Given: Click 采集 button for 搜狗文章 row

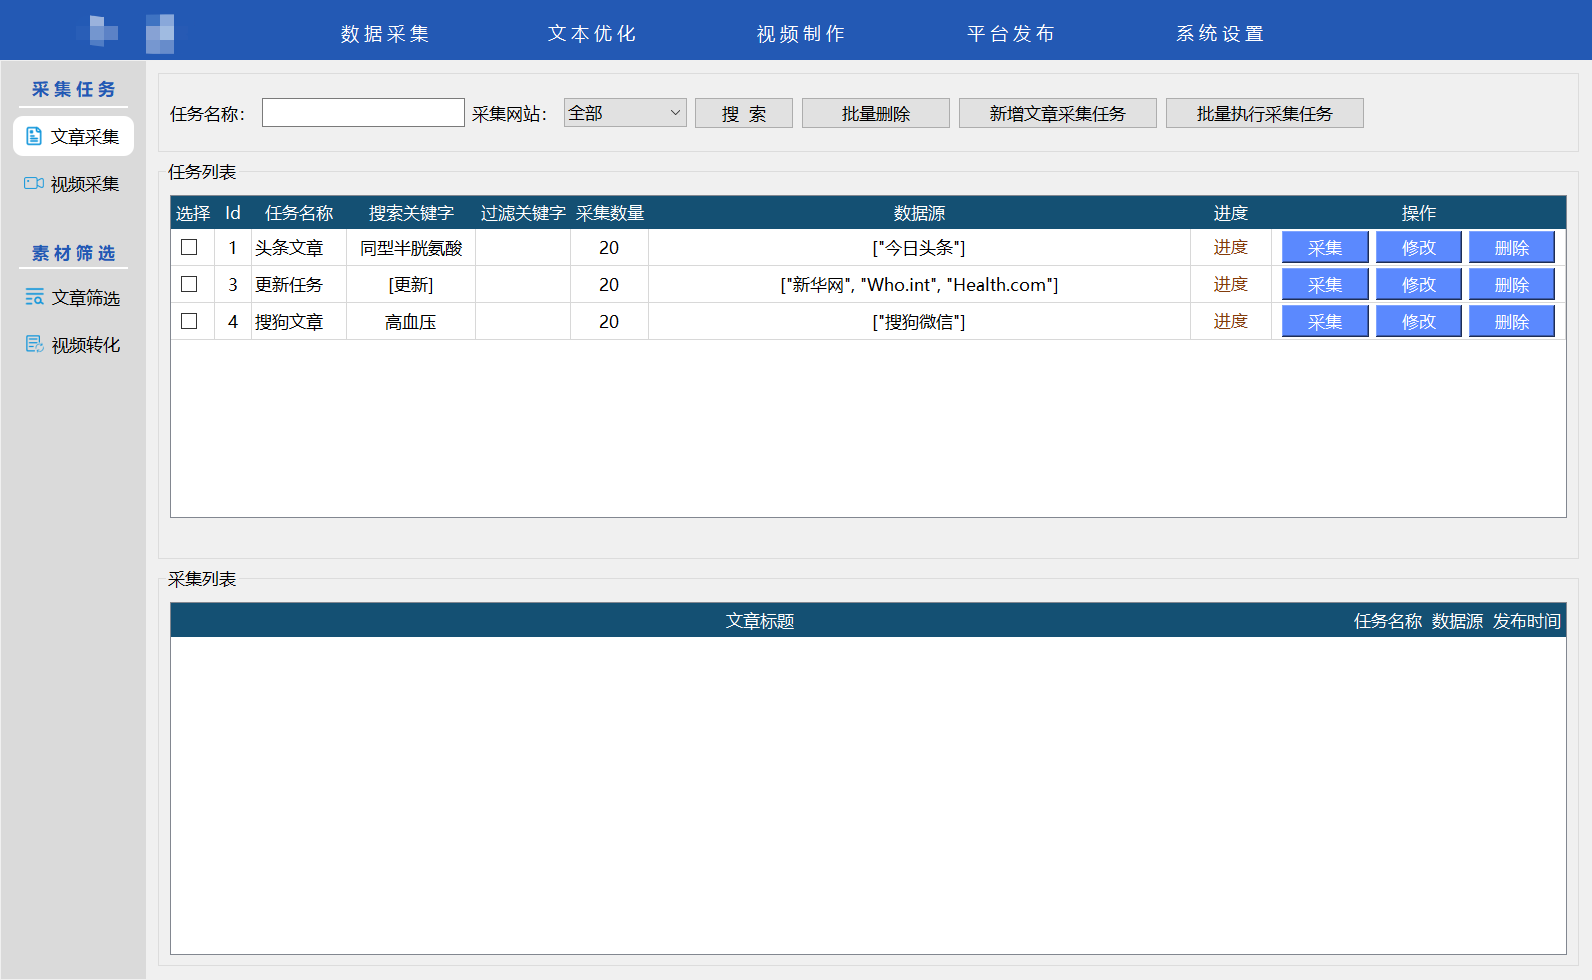Looking at the screenshot, I should tap(1325, 321).
